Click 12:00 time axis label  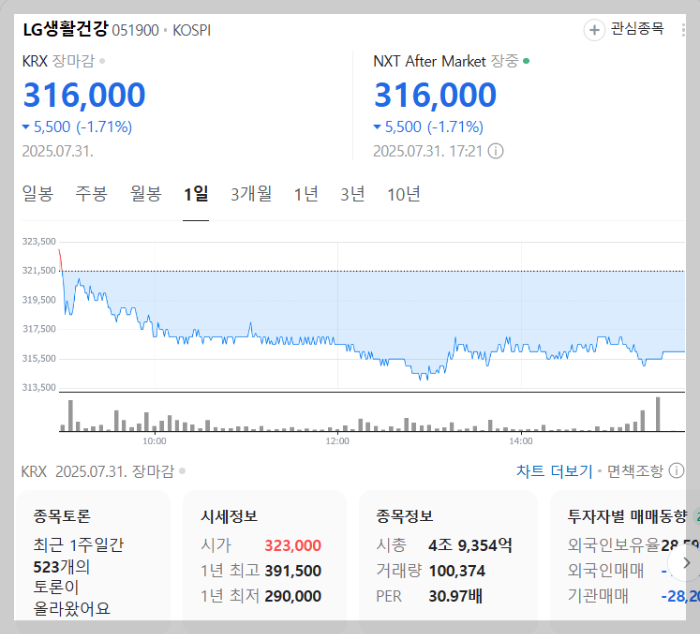338,441
